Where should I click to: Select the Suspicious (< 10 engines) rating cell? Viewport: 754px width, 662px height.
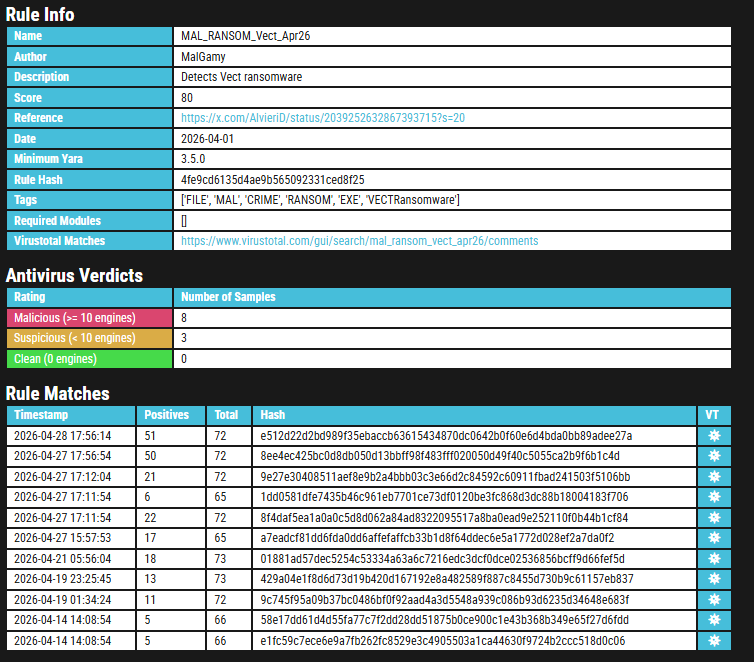click(89, 338)
